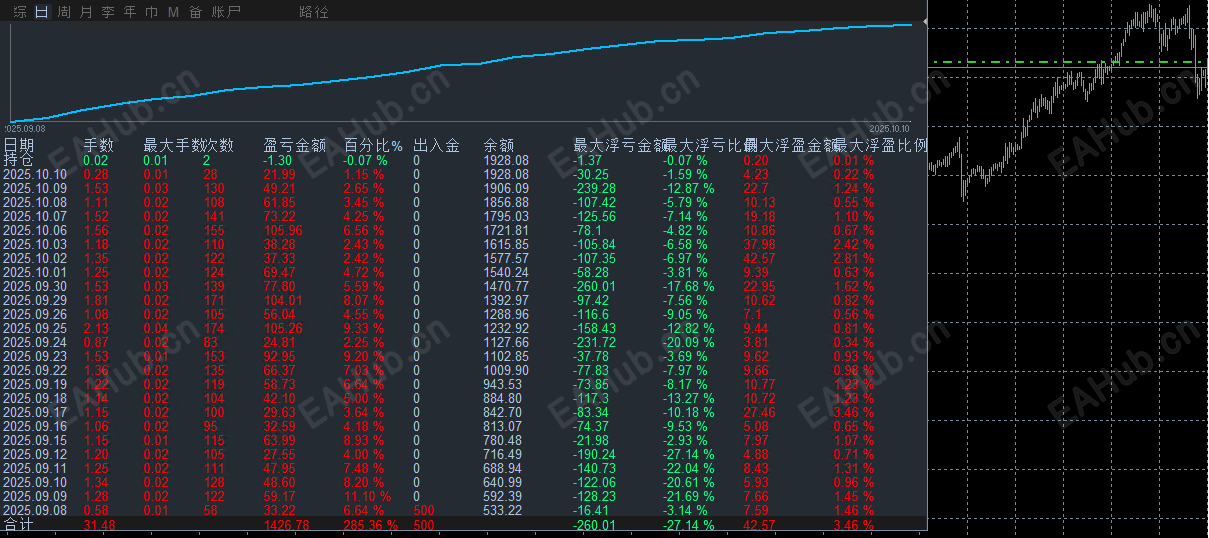Click the 出入金 column header
The width and height of the screenshot is (1209, 538).
click(x=436, y=145)
